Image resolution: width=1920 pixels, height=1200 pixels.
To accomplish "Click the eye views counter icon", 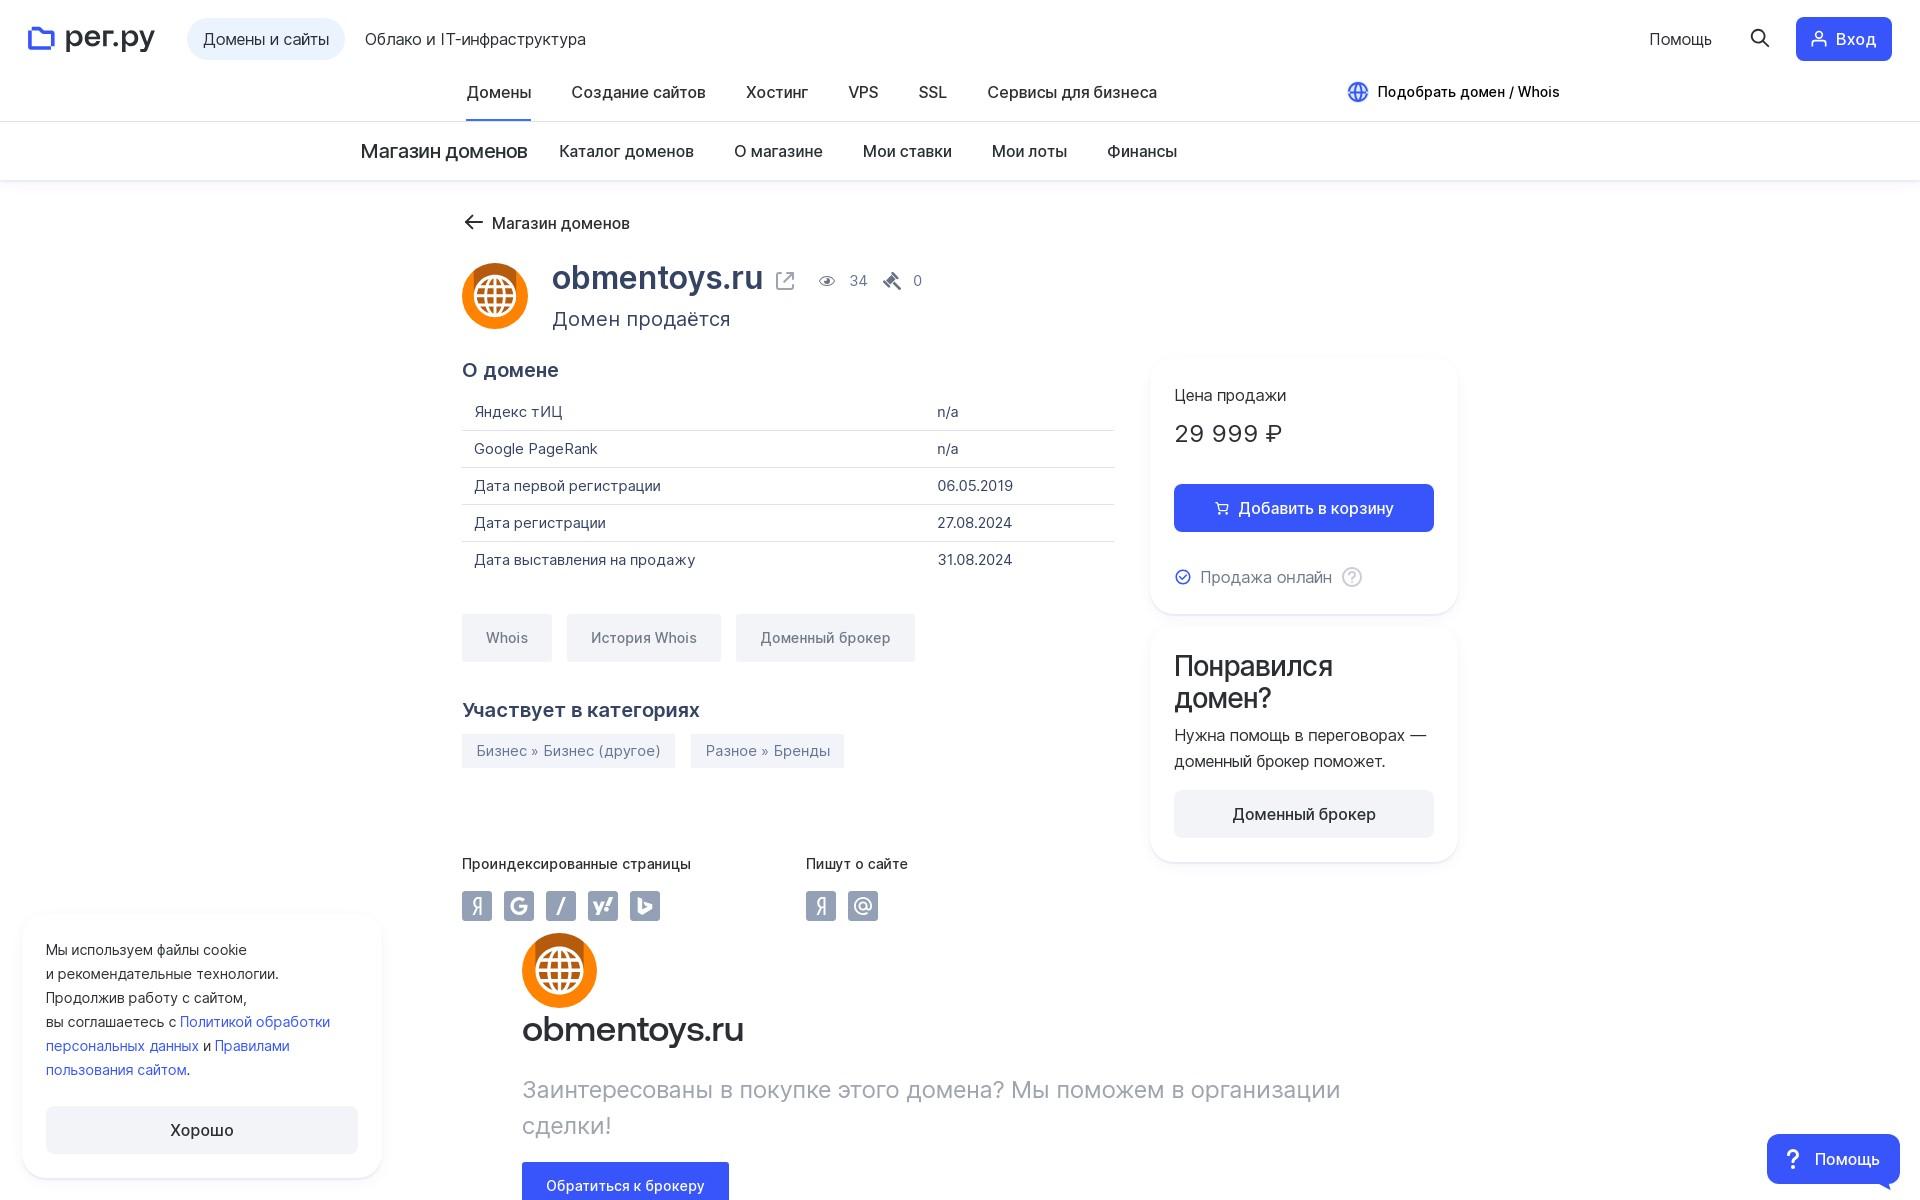I will 827,281.
